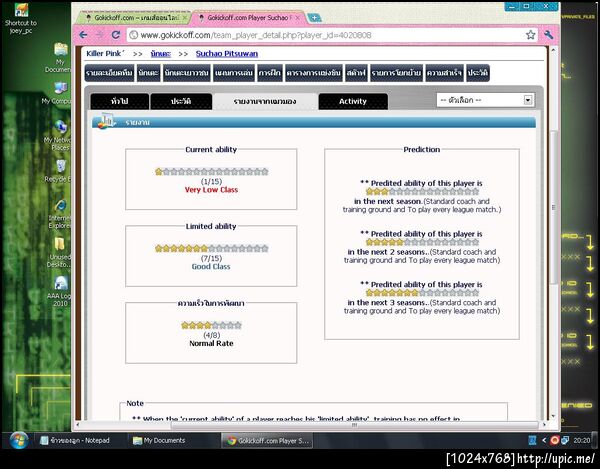The width and height of the screenshot is (600, 469).
Task: Switch to the ทั่วไป general tab
Action: [x=119, y=101]
